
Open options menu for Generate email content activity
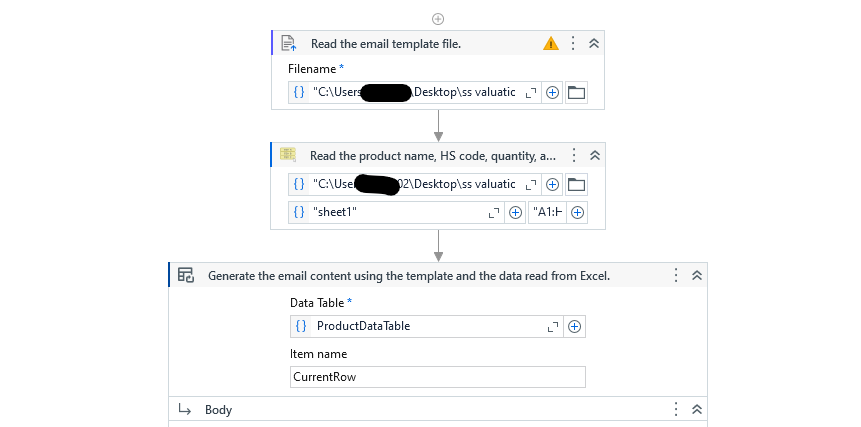[x=676, y=275]
